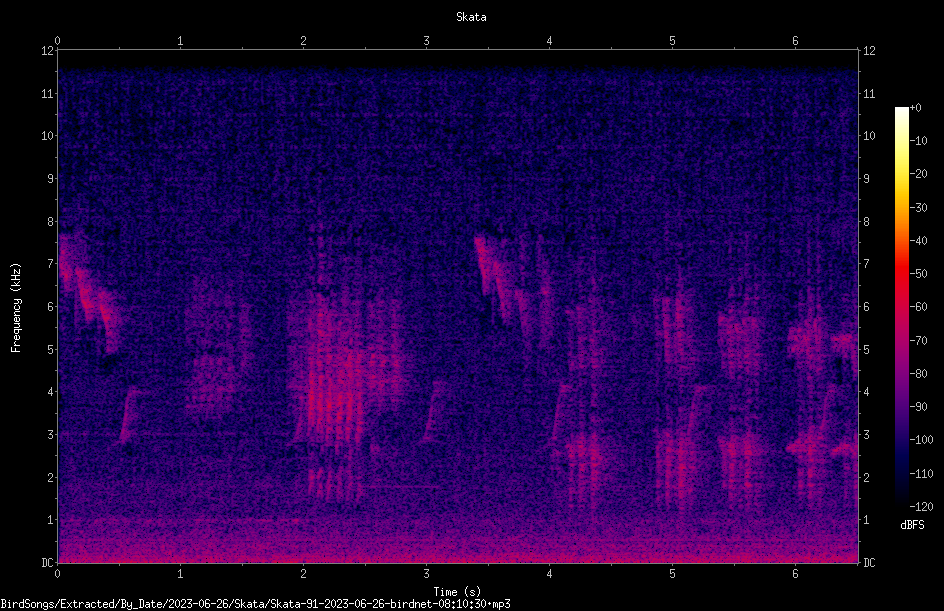Click "12" on the left frequency axis
Viewport: 944px width, 611px height.
47,51
